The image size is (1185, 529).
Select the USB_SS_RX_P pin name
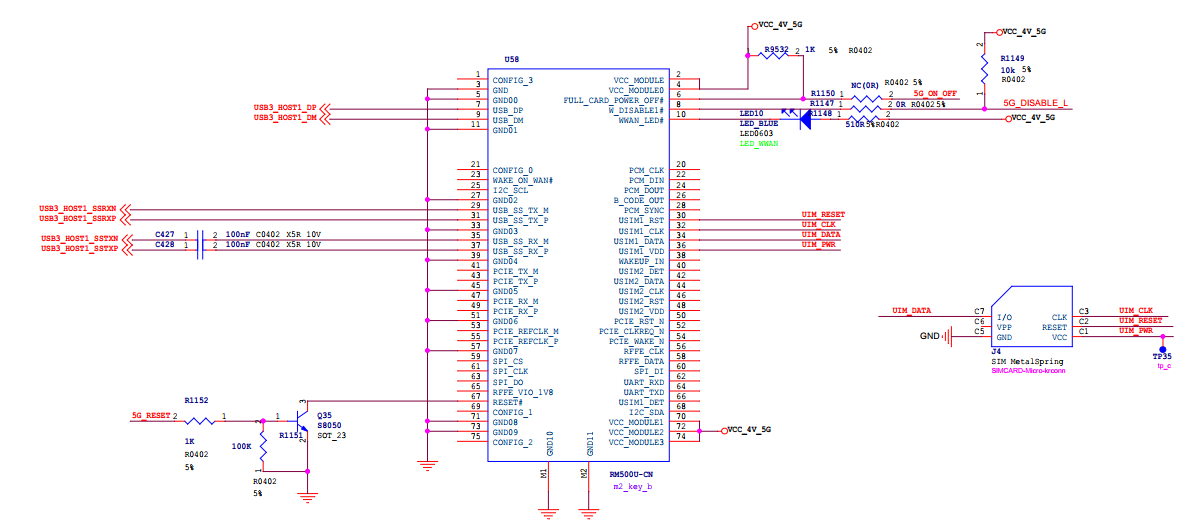coord(520,250)
